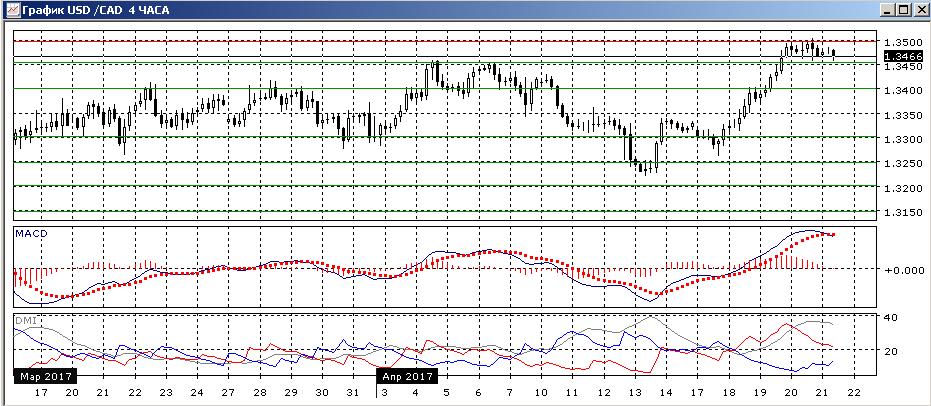Click the DMI scale value 40

point(889,318)
